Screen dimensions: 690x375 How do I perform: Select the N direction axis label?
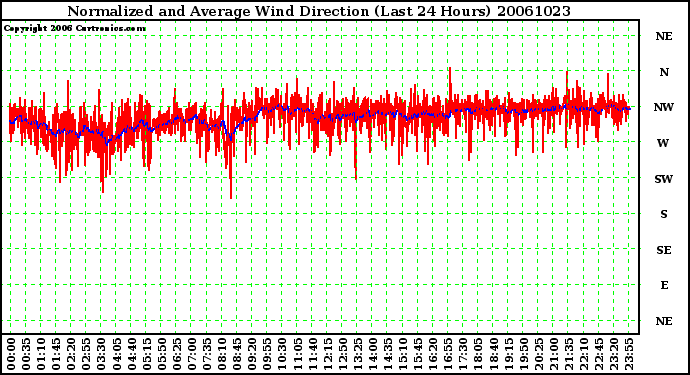(664, 72)
